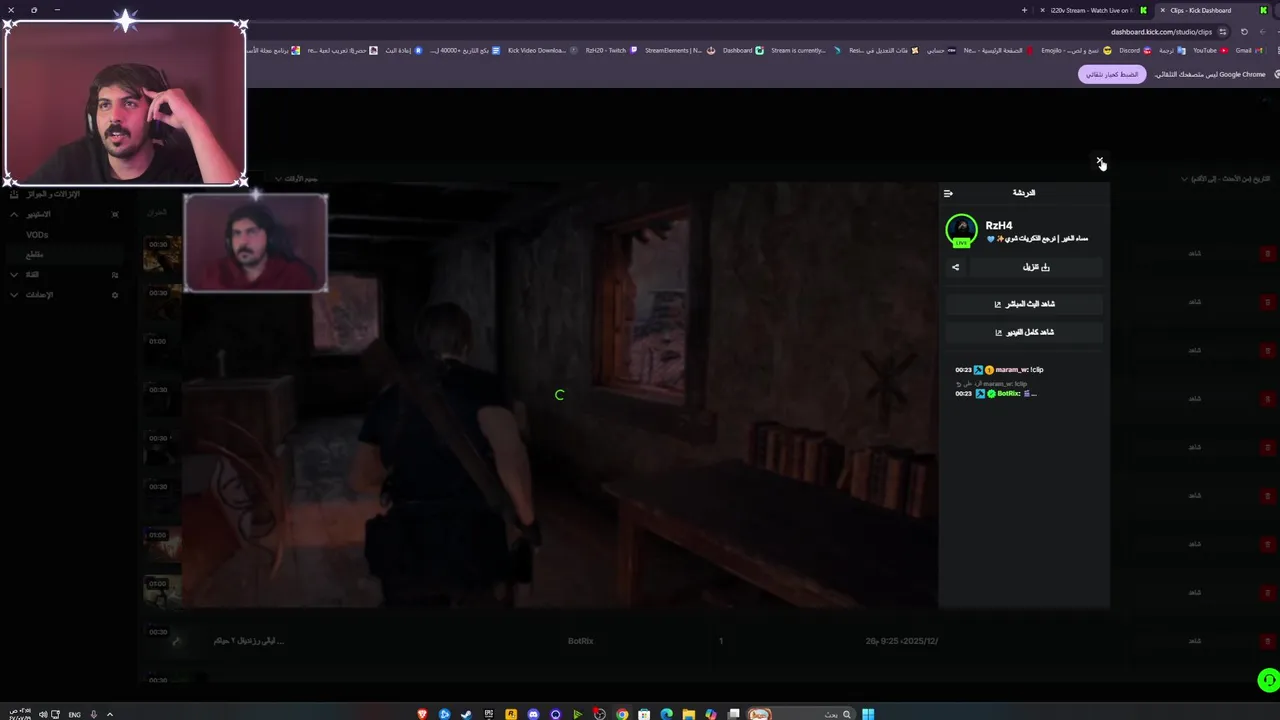The width and height of the screenshot is (1280, 720).
Task: Click ENG language indicator in system tray
Action: tap(74, 714)
